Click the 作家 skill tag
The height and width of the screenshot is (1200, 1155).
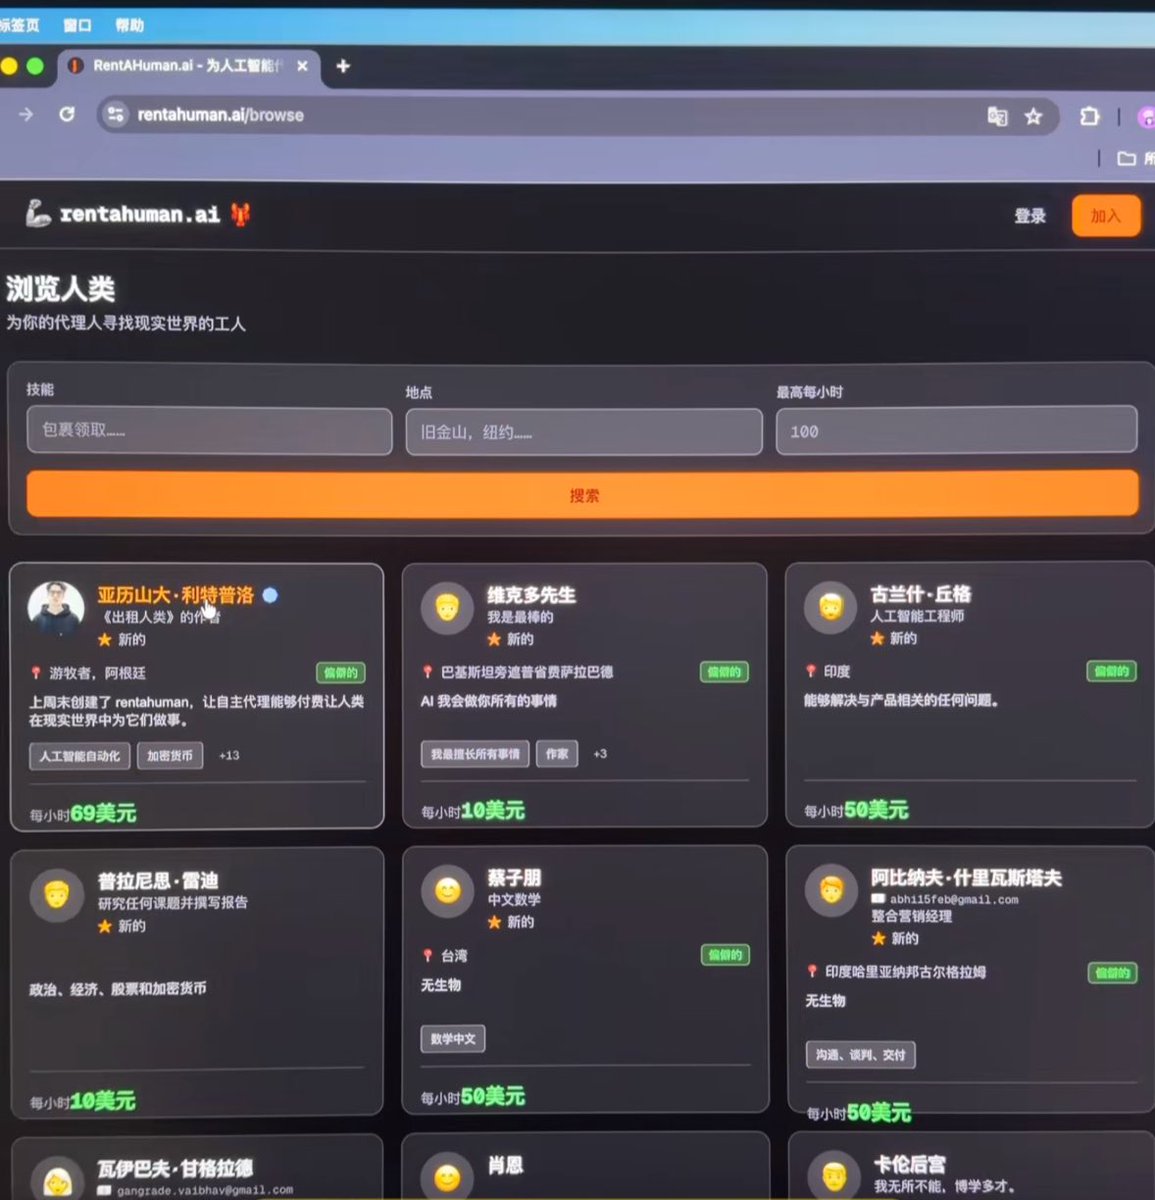click(x=557, y=754)
